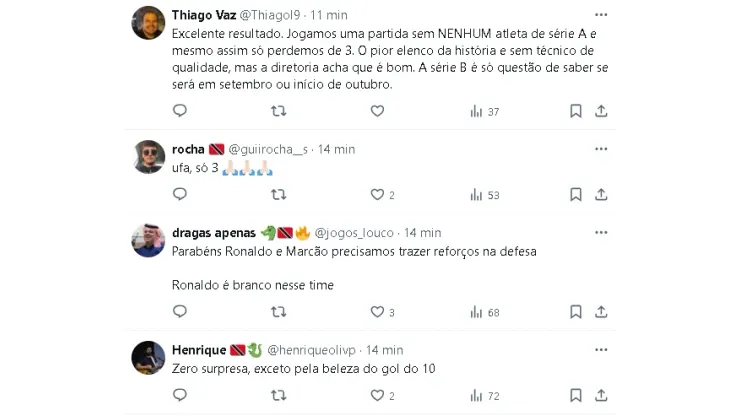Reply to Thiago Vaz's tweet

tap(180, 111)
